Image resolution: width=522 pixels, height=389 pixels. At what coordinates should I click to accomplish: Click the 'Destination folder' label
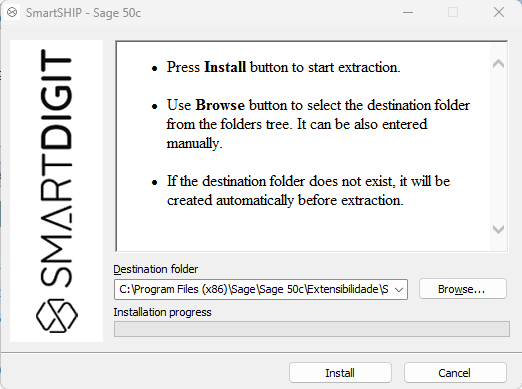[x=156, y=269]
